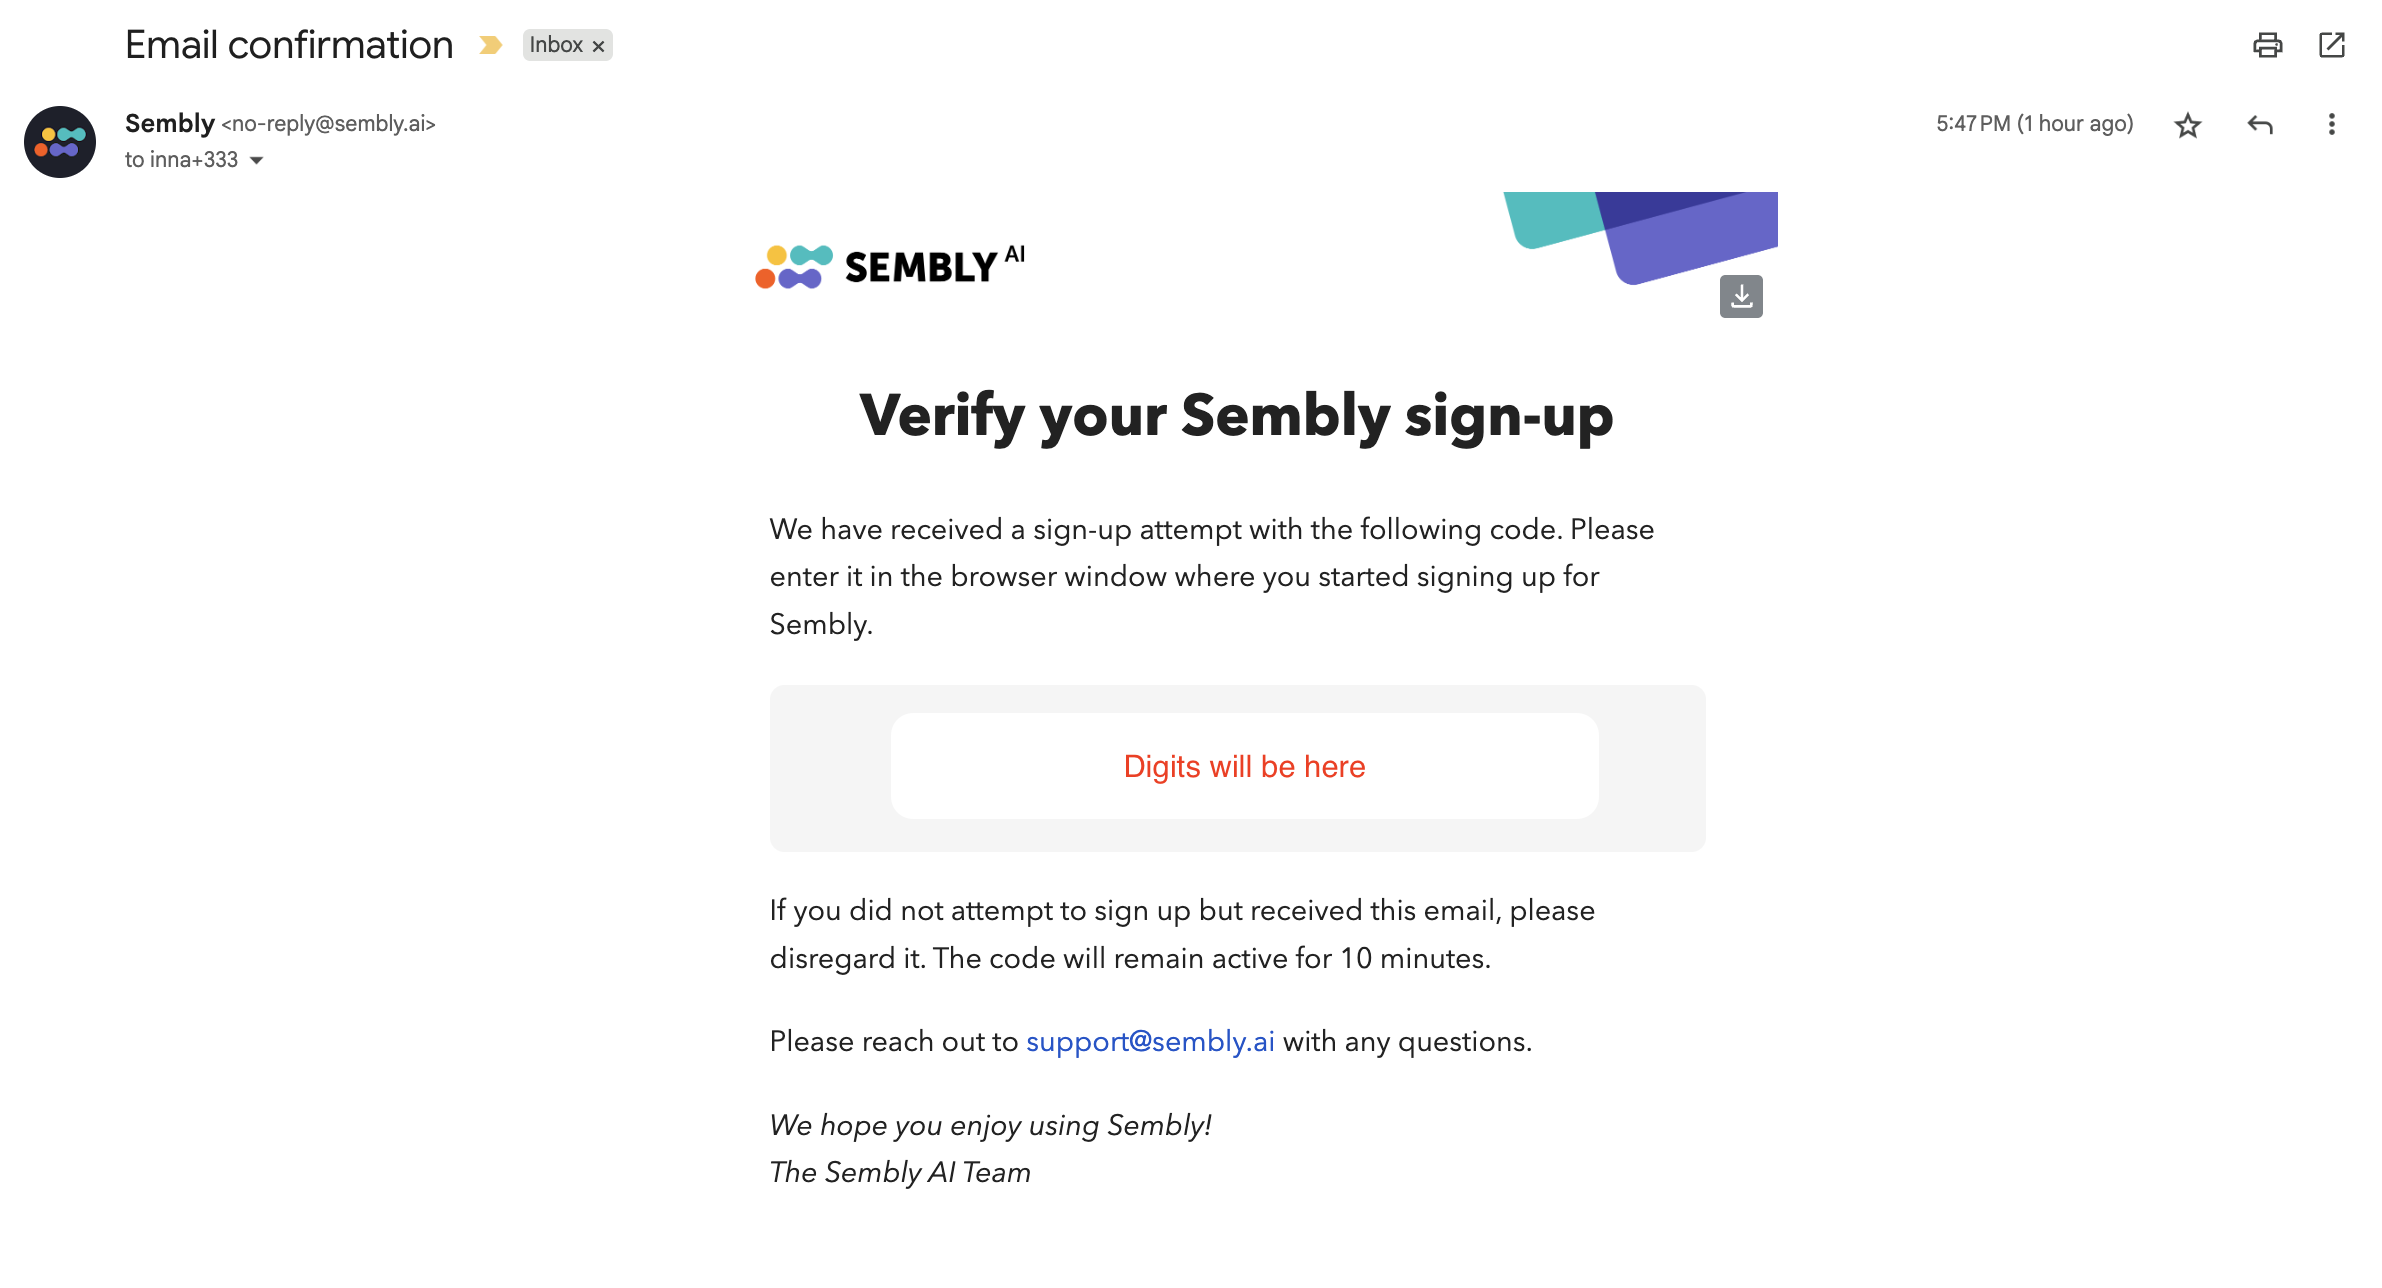2382x1288 pixels.
Task: Click the Verify your Sembly sign-up heading
Action: click(1236, 415)
